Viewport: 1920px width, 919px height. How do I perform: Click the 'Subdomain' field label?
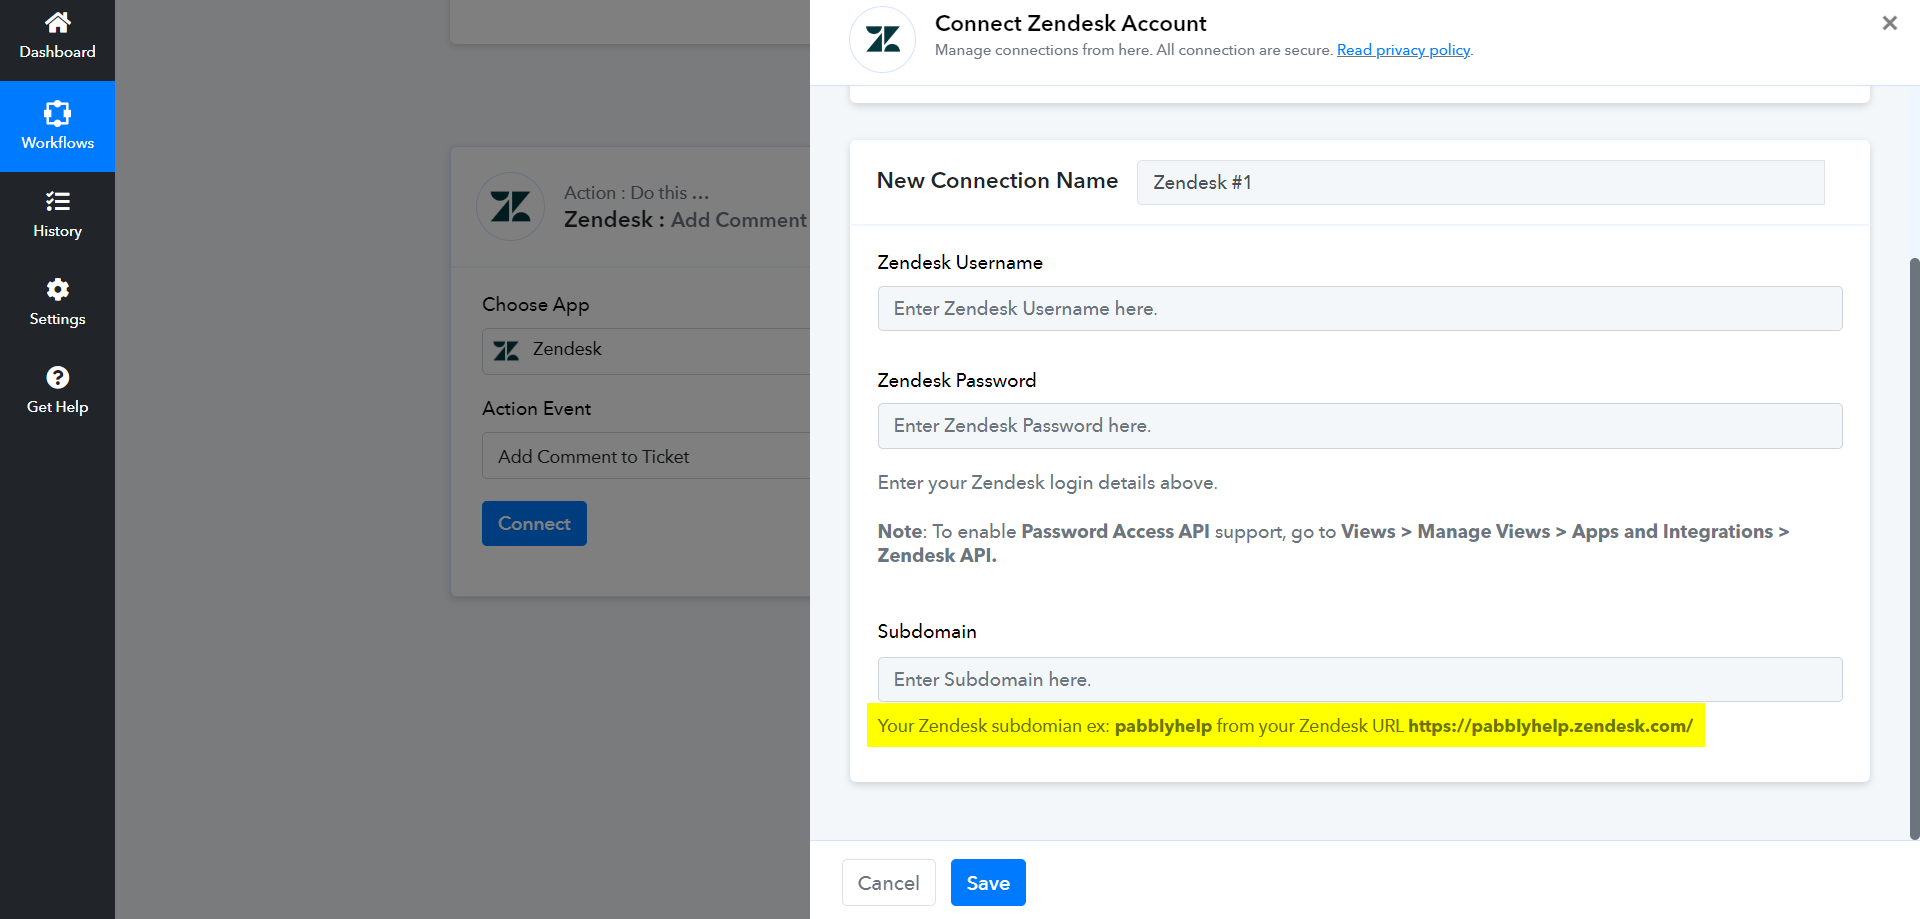[x=927, y=632]
